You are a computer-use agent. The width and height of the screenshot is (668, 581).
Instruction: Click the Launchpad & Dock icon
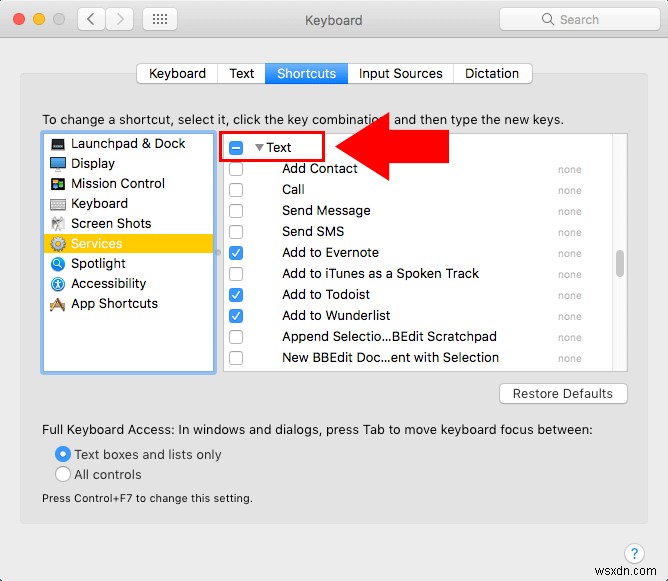click(x=58, y=144)
